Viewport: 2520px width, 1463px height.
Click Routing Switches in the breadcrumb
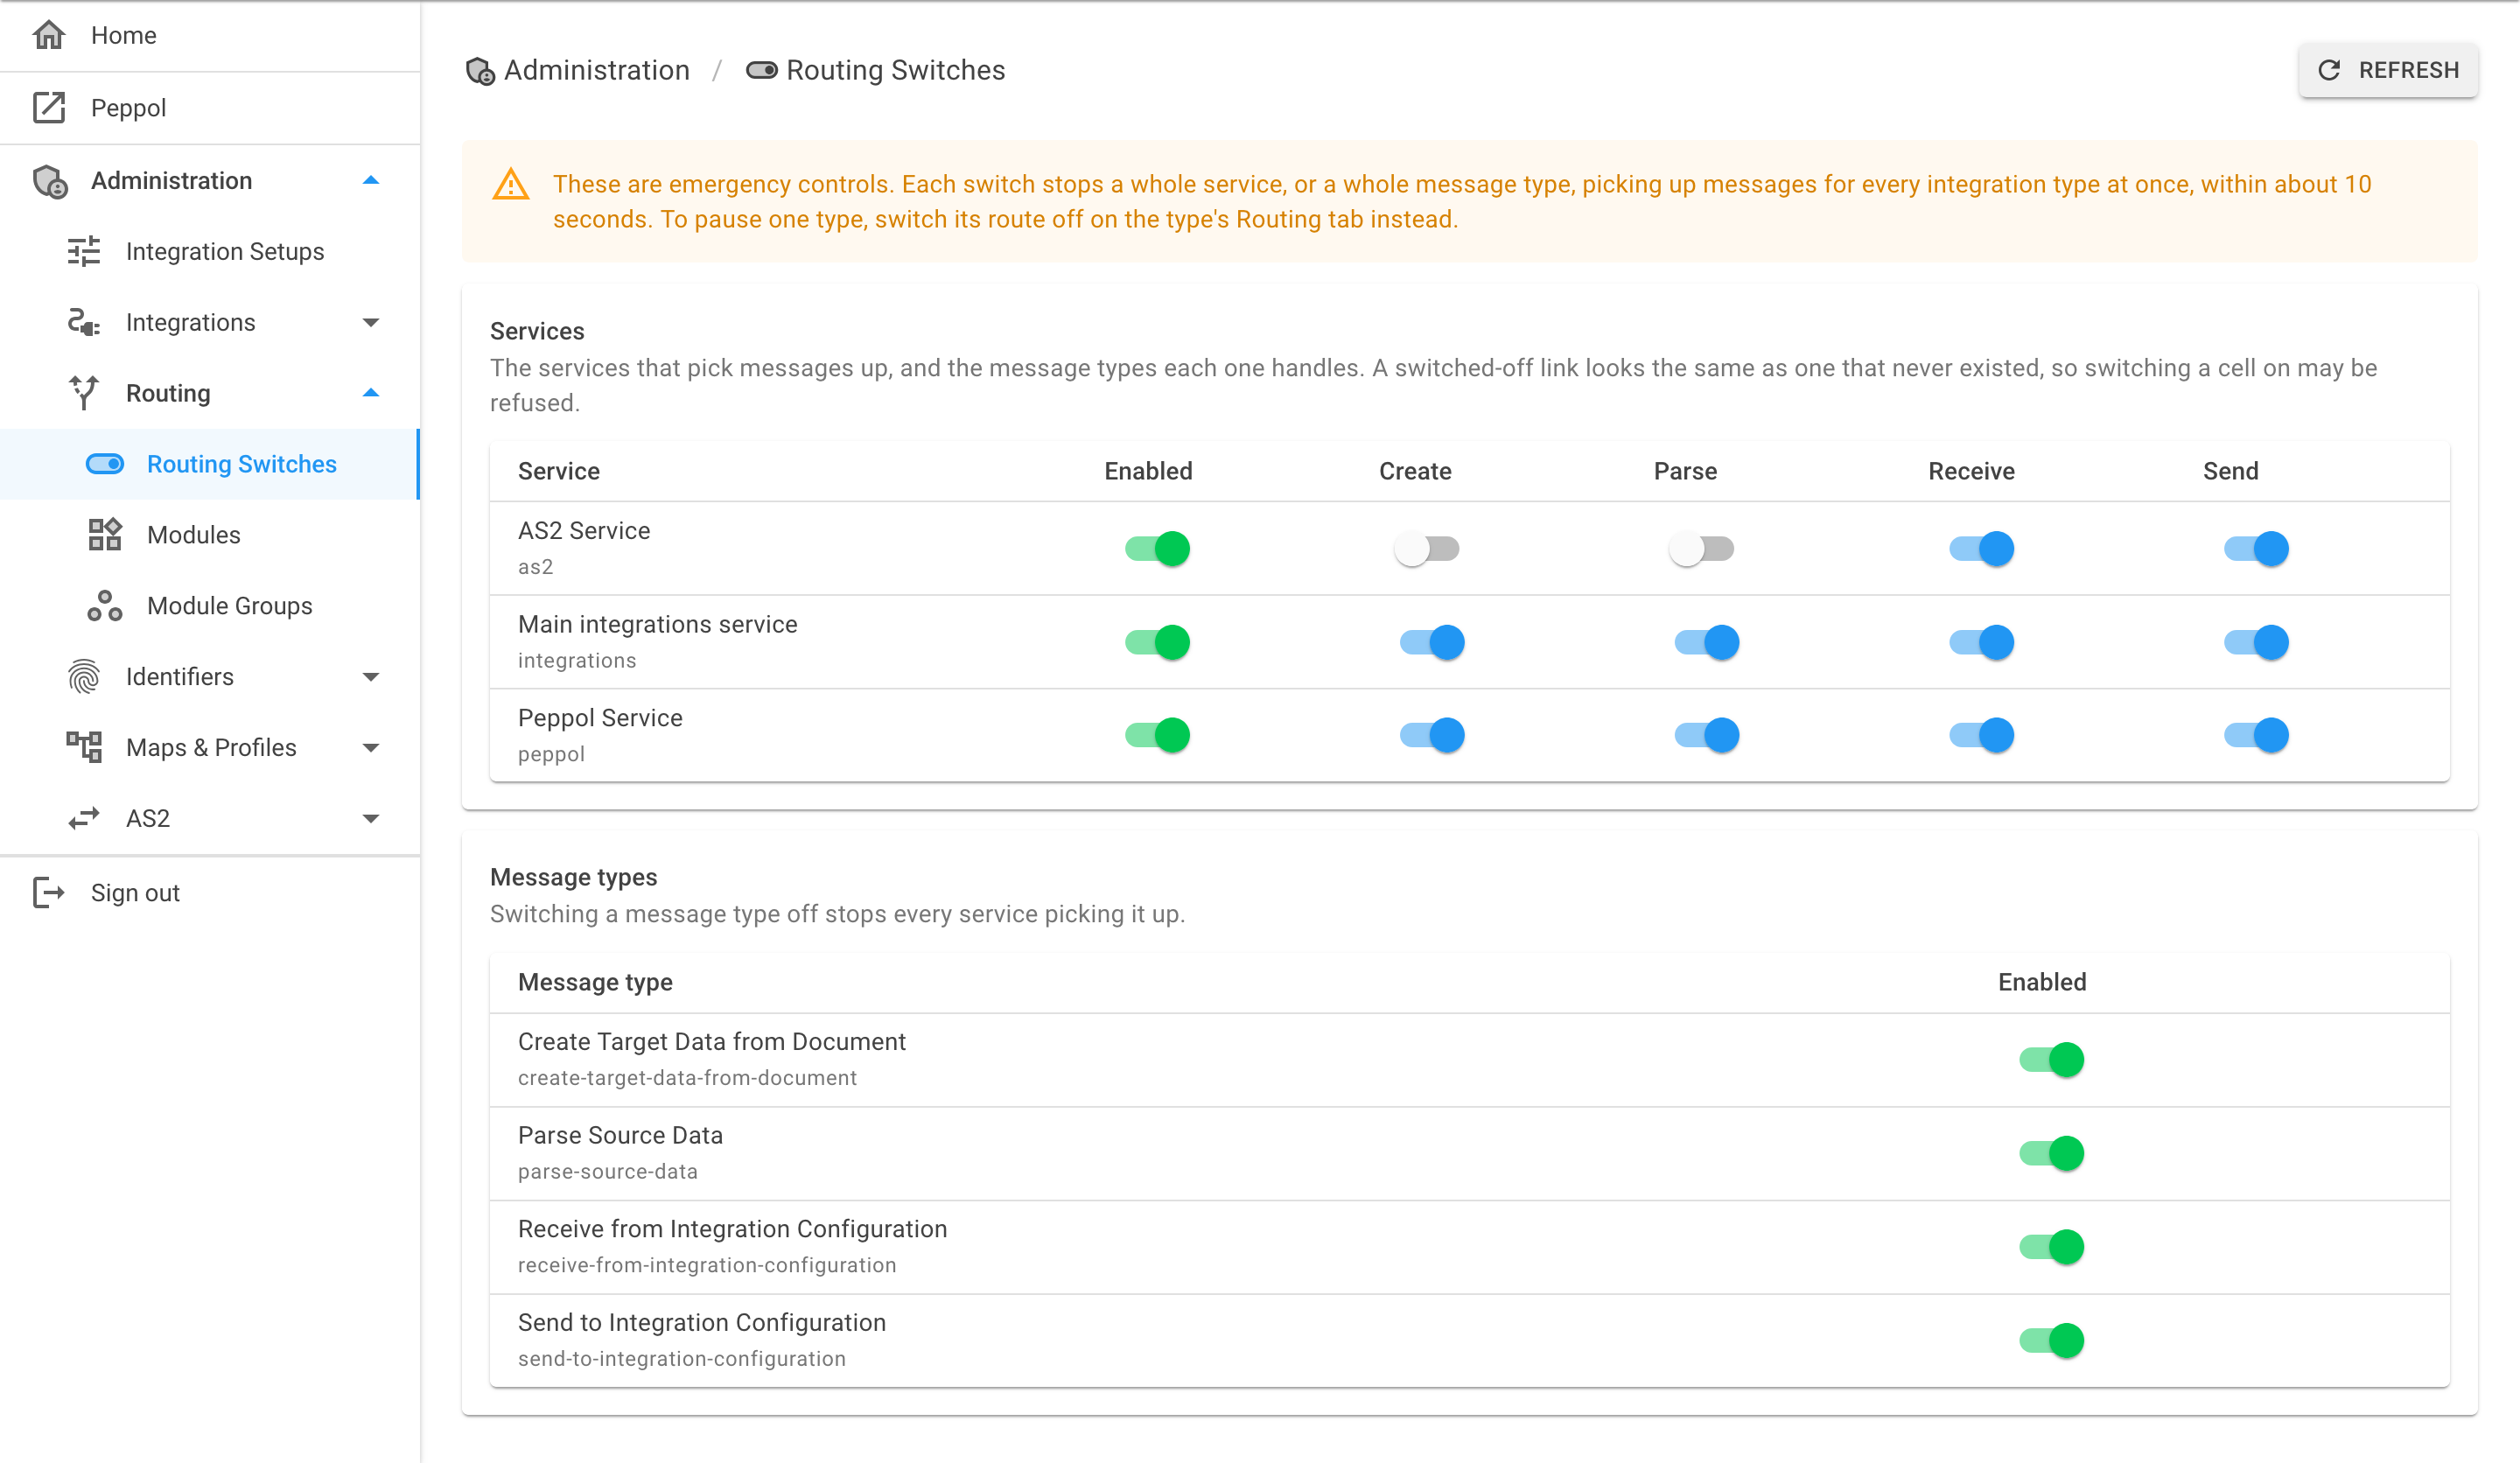[895, 71]
